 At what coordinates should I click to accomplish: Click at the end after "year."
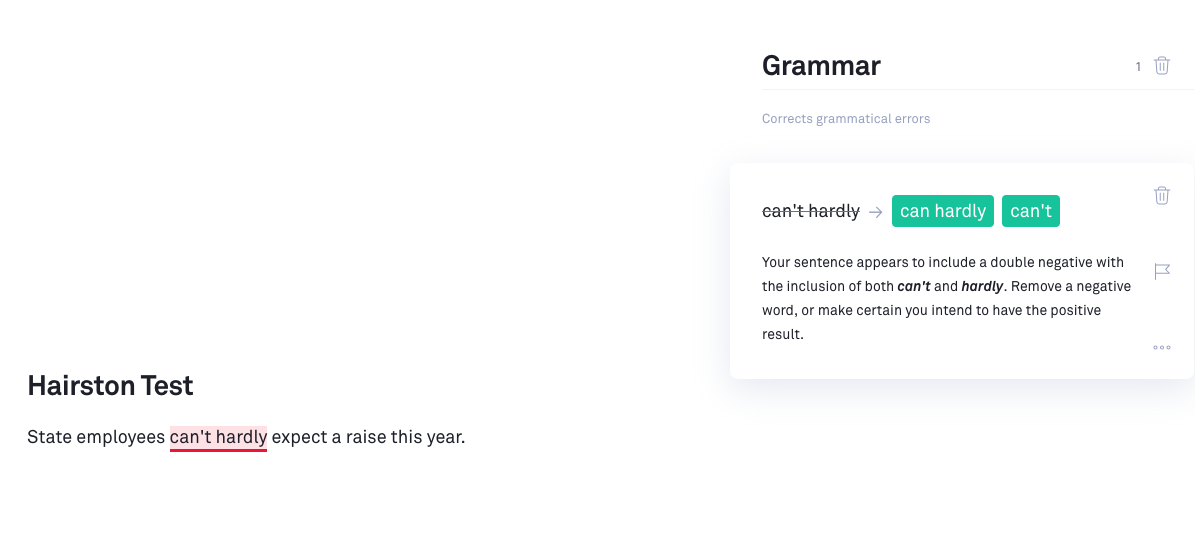466,437
